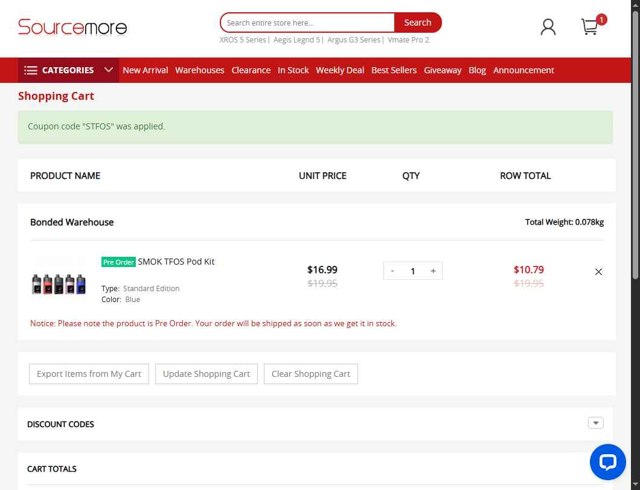Visit the Giveaway page
Viewport: 640px width, 490px height.
click(442, 70)
